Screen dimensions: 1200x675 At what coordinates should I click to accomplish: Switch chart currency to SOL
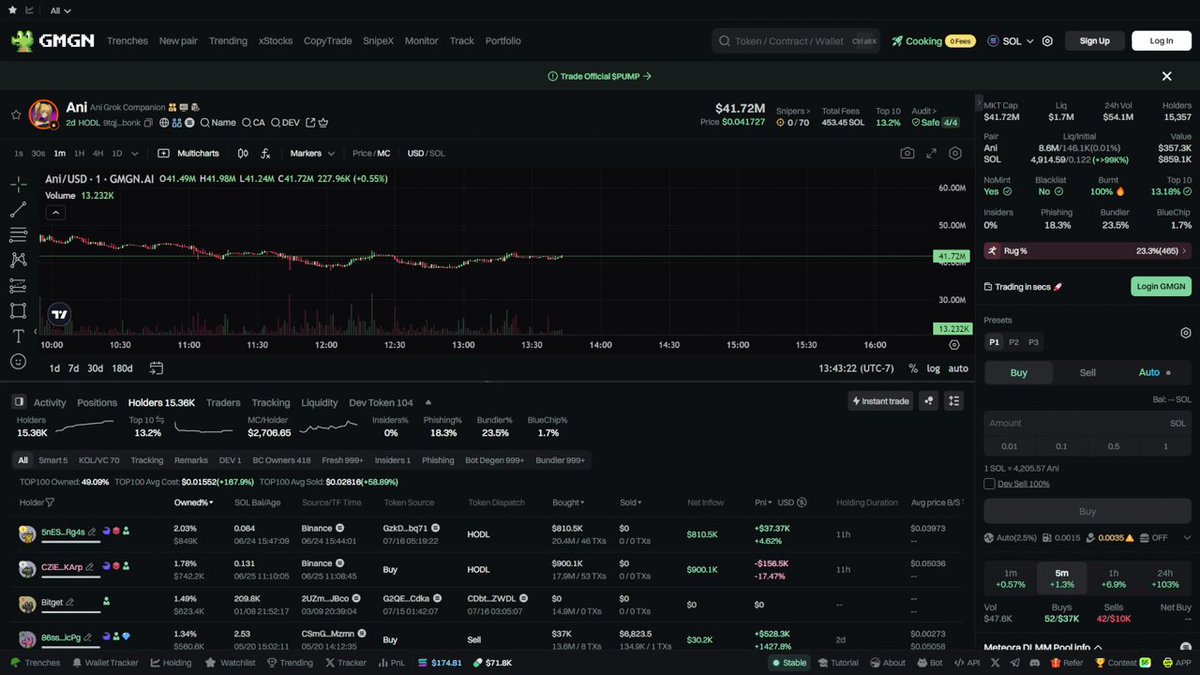[x=437, y=153]
